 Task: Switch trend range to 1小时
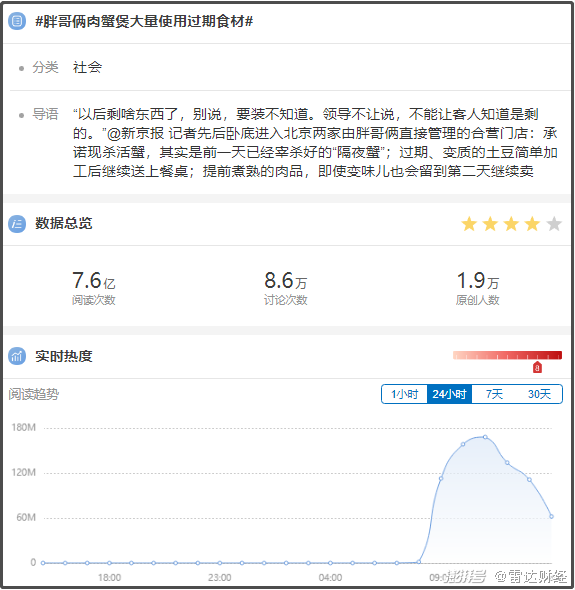click(405, 394)
